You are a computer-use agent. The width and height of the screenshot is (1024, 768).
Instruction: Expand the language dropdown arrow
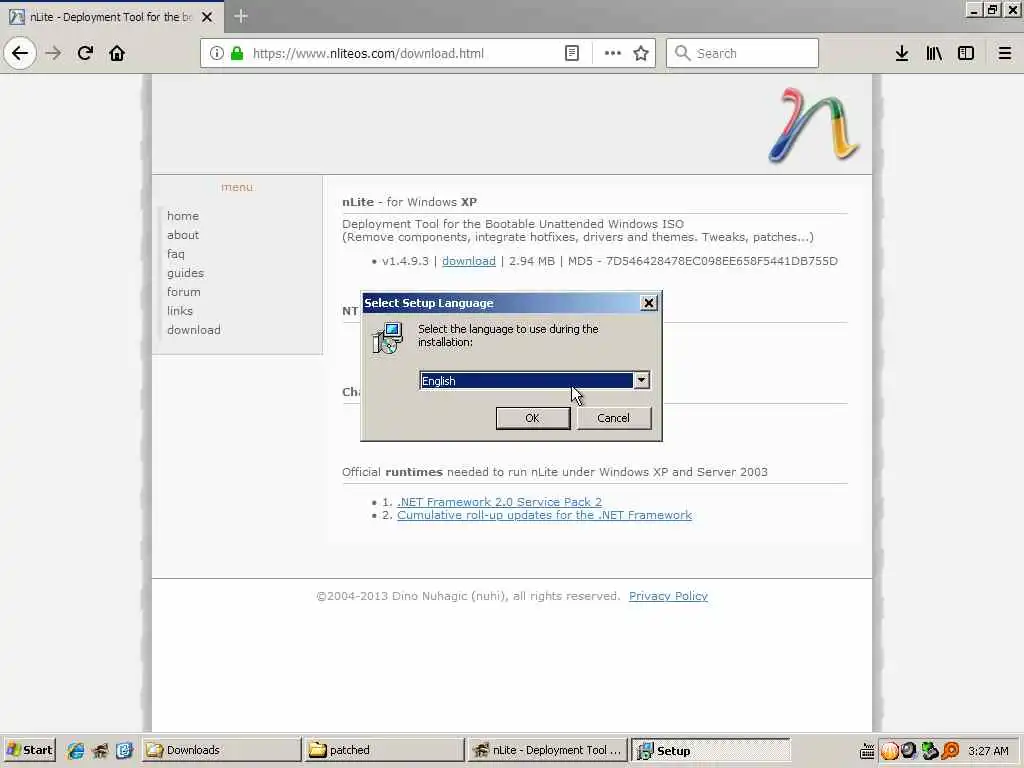click(x=641, y=380)
